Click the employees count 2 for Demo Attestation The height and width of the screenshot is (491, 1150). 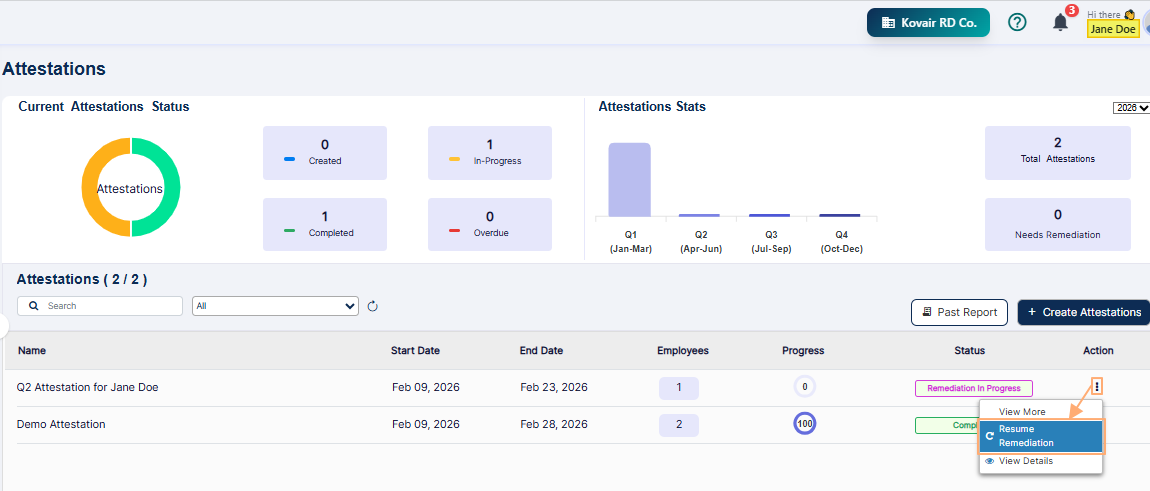pos(678,425)
